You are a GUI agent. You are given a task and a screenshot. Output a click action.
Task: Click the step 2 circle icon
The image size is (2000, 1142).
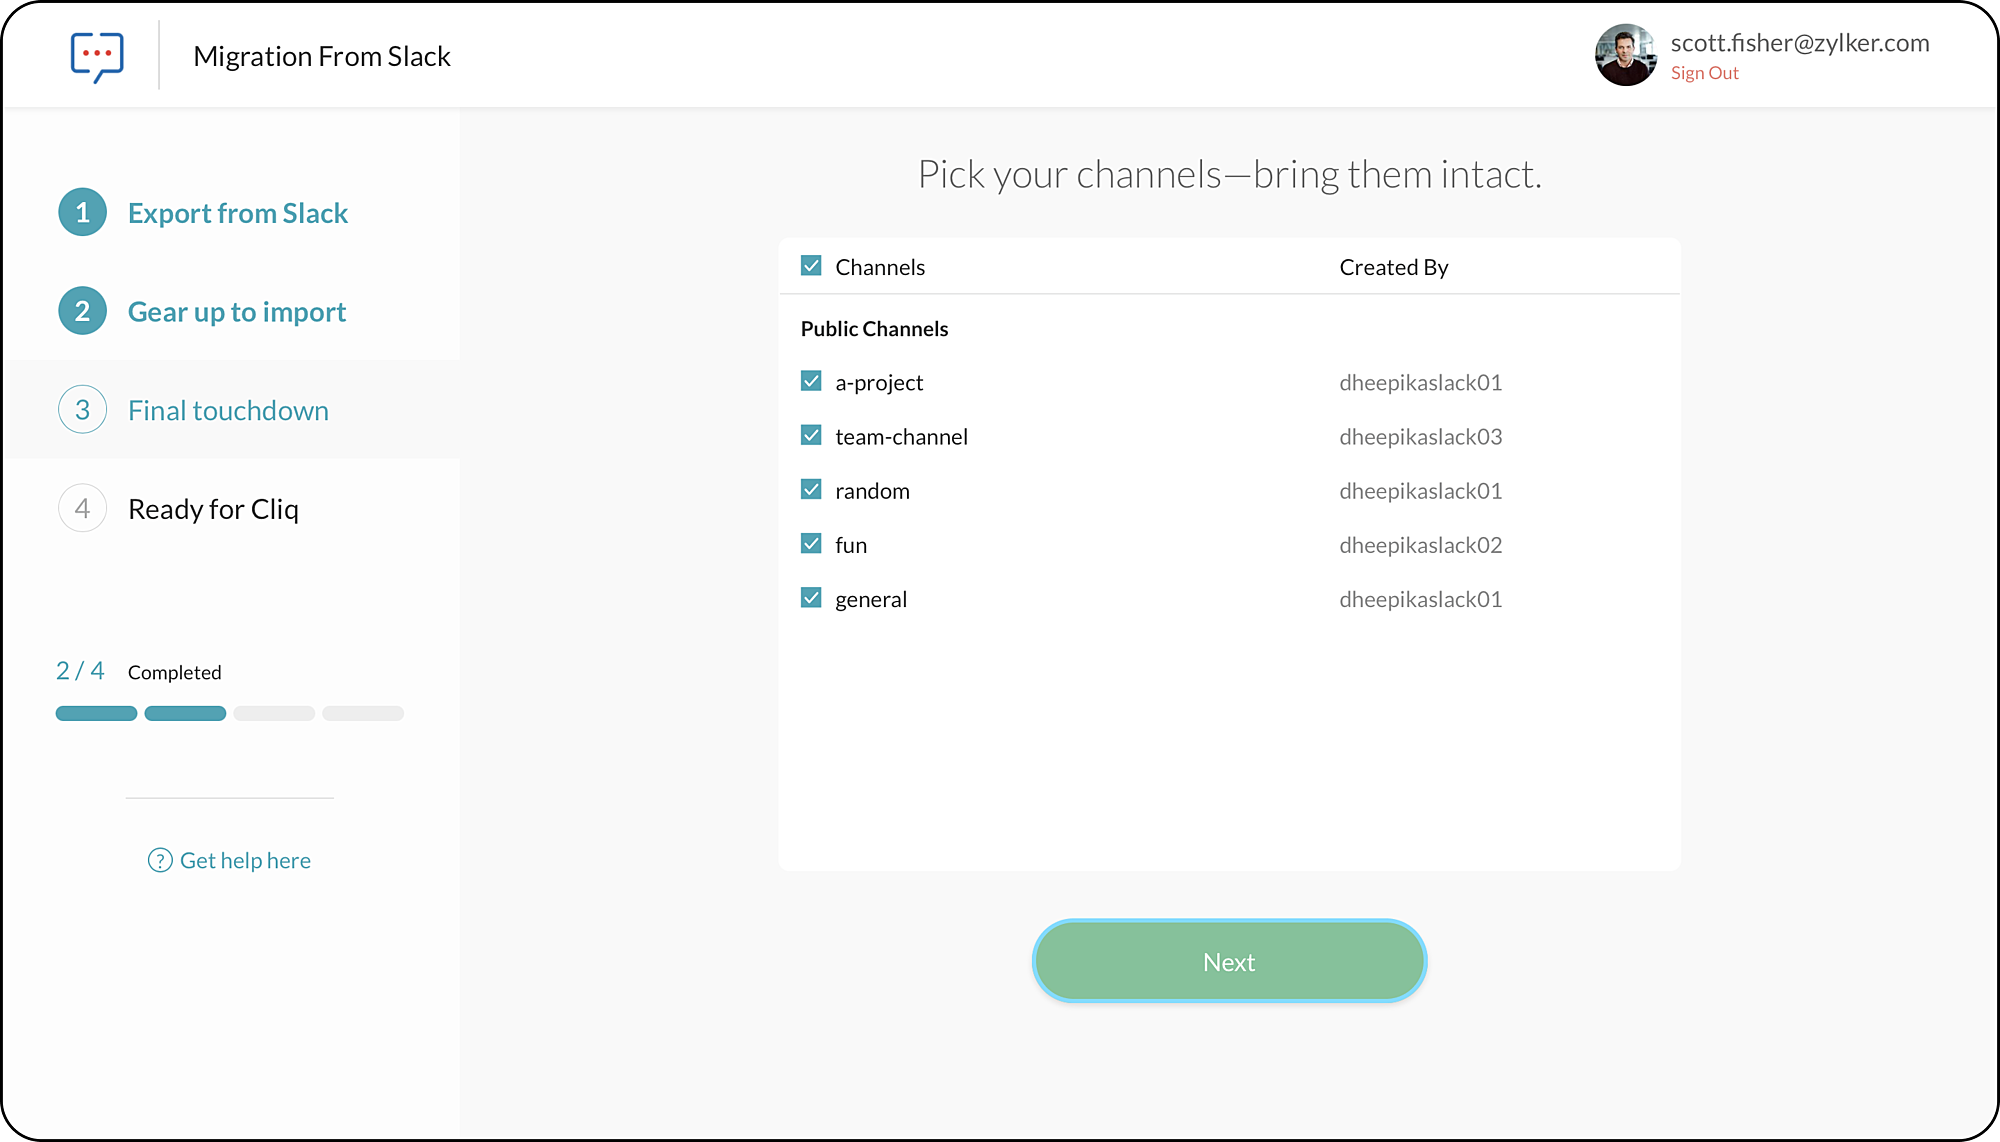click(x=83, y=311)
